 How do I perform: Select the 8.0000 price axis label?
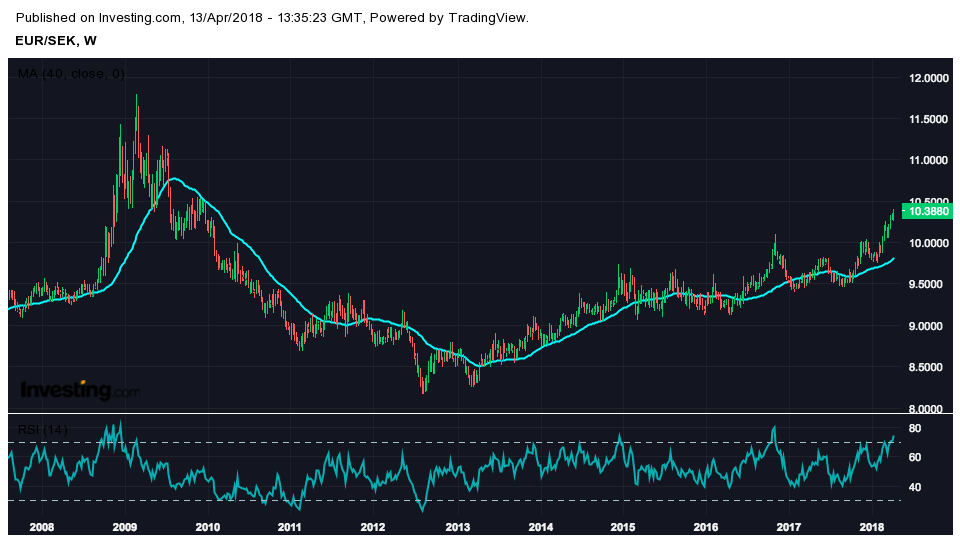pos(929,409)
